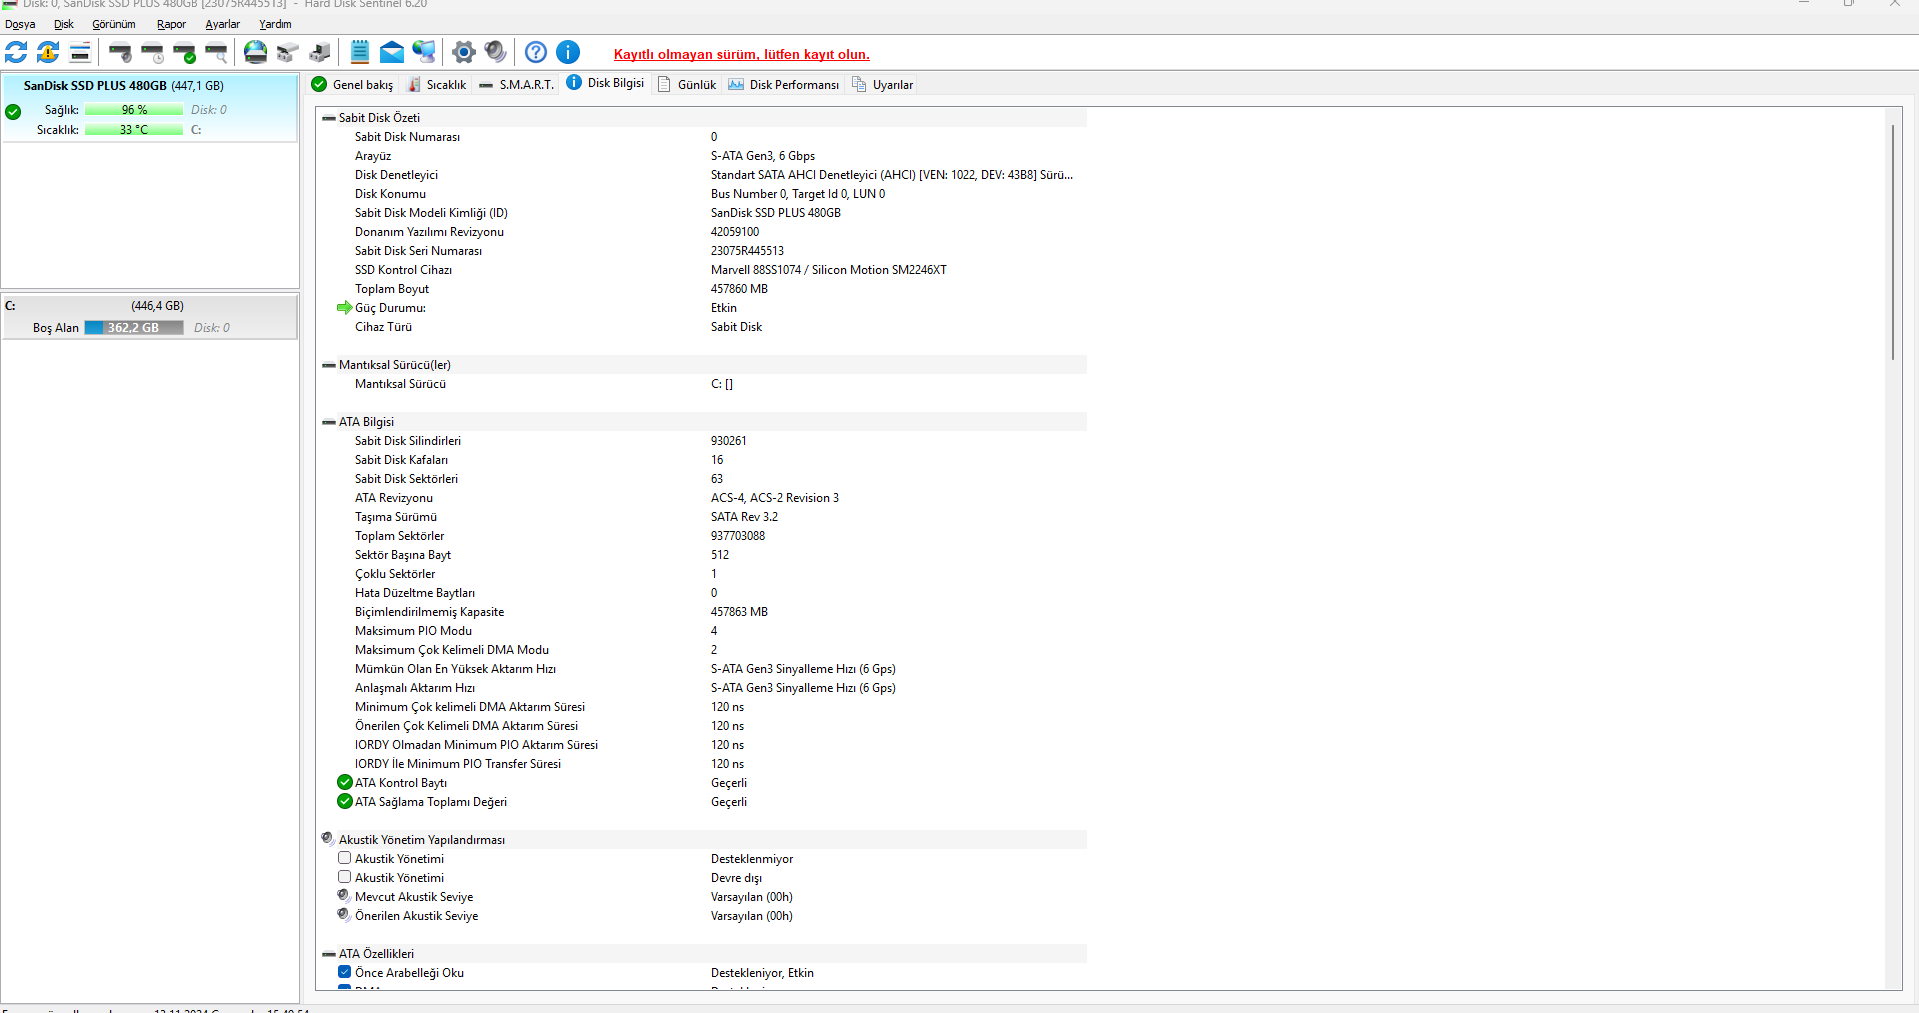Click the green arrow next to Güç Durumu

tap(345, 308)
